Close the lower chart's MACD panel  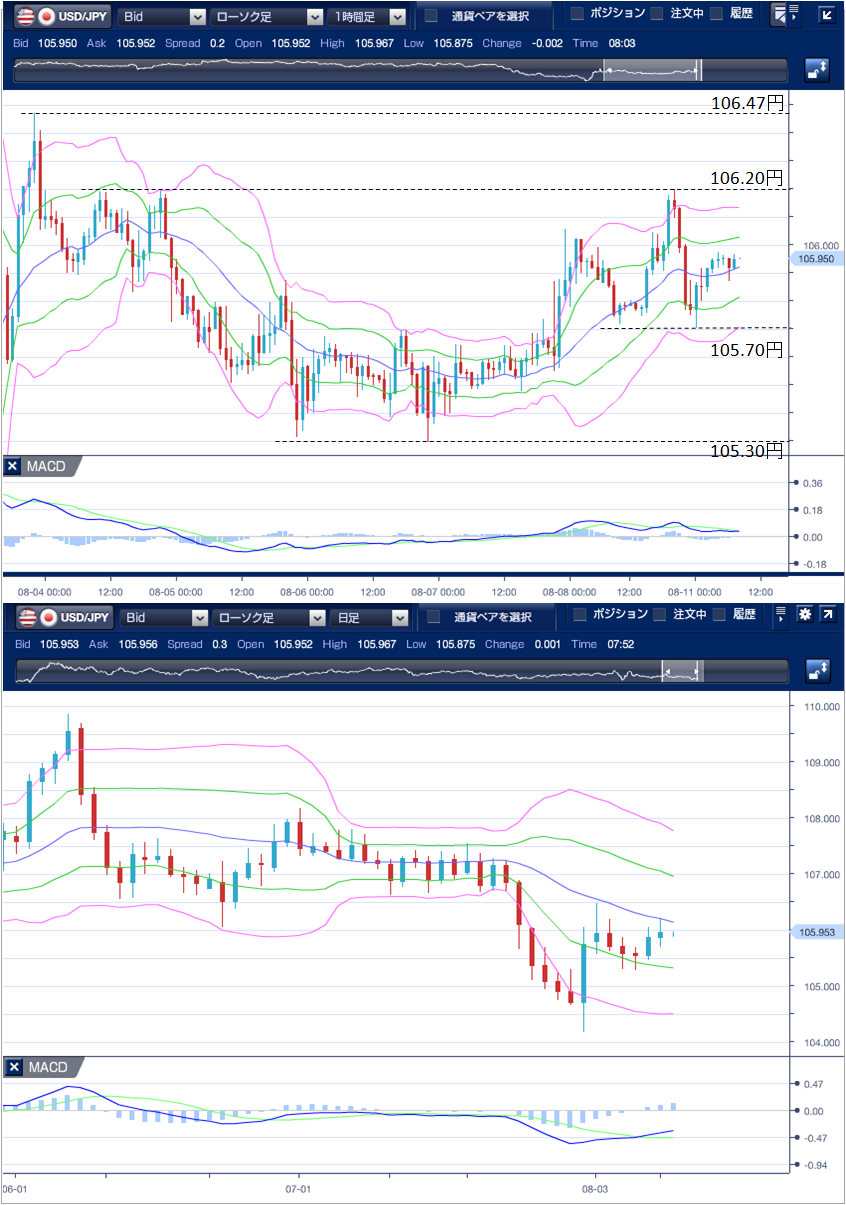[x=13, y=1068]
